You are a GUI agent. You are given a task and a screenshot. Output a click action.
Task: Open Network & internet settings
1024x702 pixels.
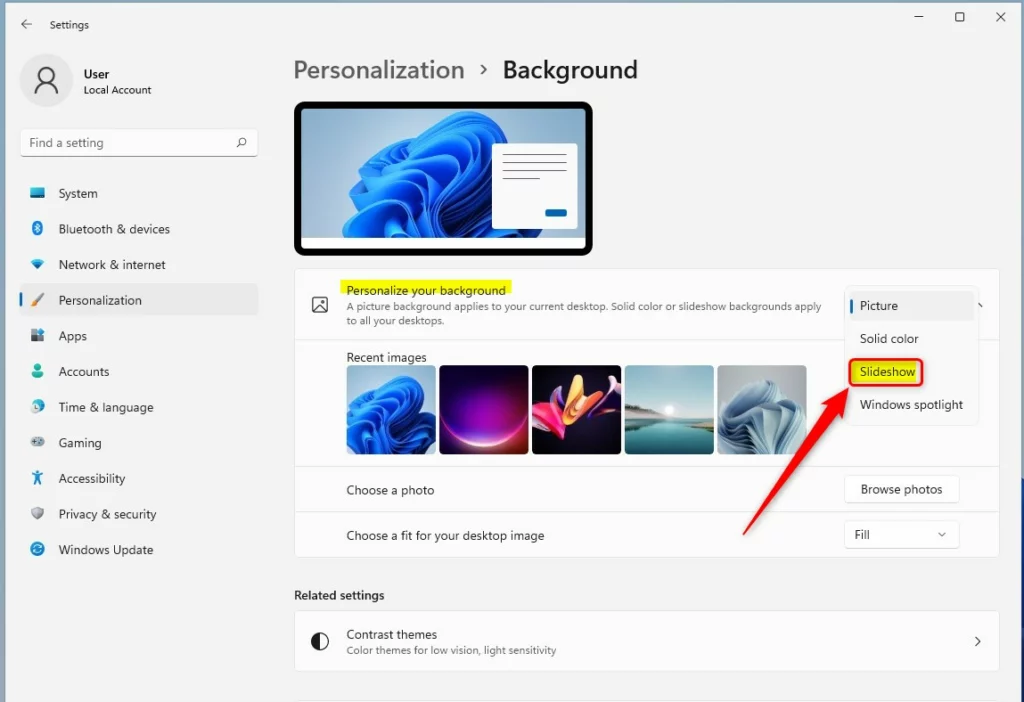click(x=139, y=264)
